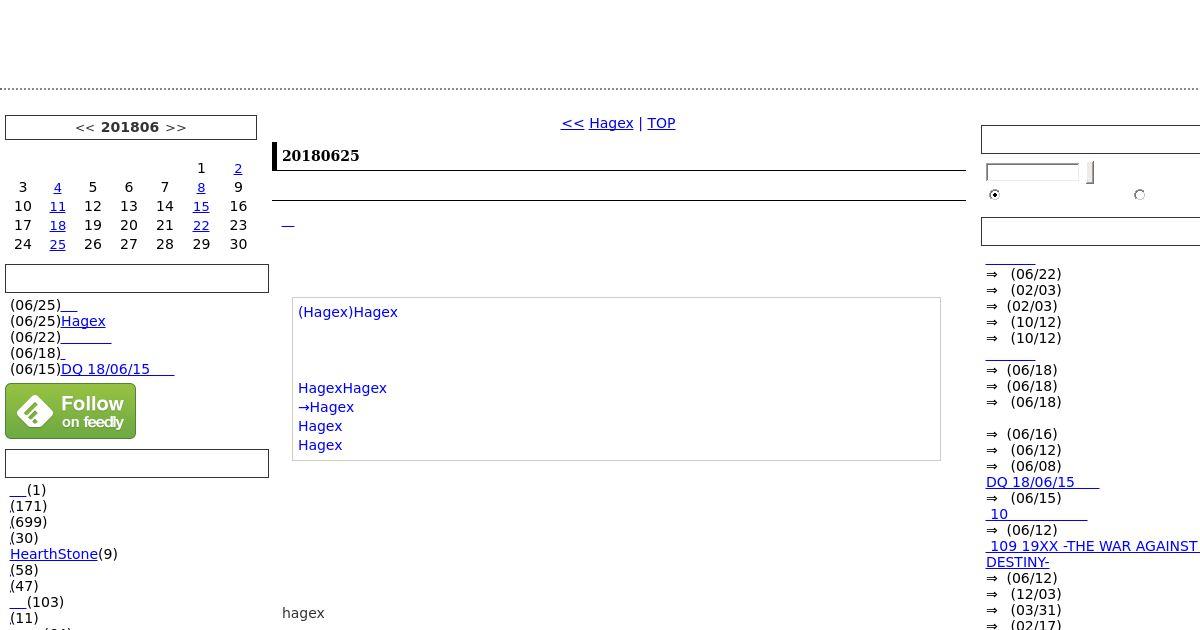Click the (Hagex)Hagex link in quoted box
The image size is (1200, 630).
[x=348, y=312]
